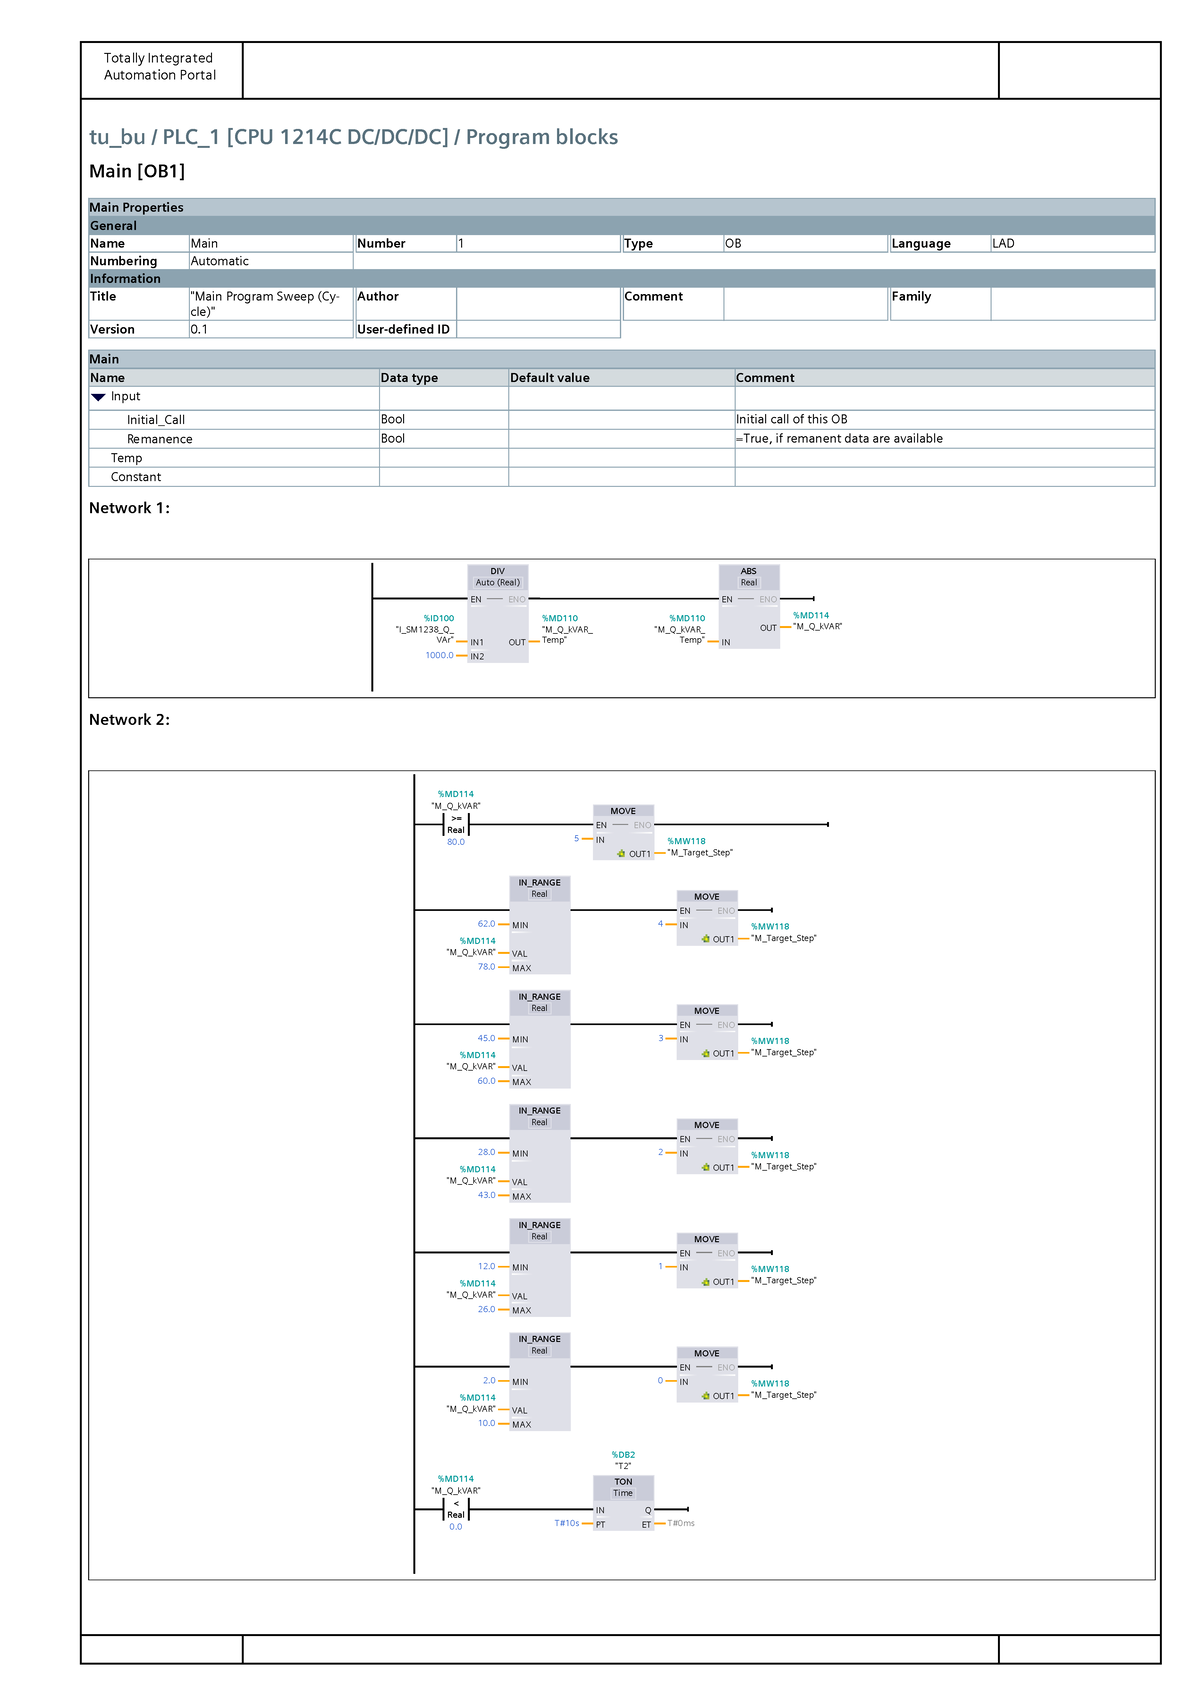Viewport: 1200px width, 1697px height.
Task: Select the >= Real comparison contact
Action: [x=456, y=824]
